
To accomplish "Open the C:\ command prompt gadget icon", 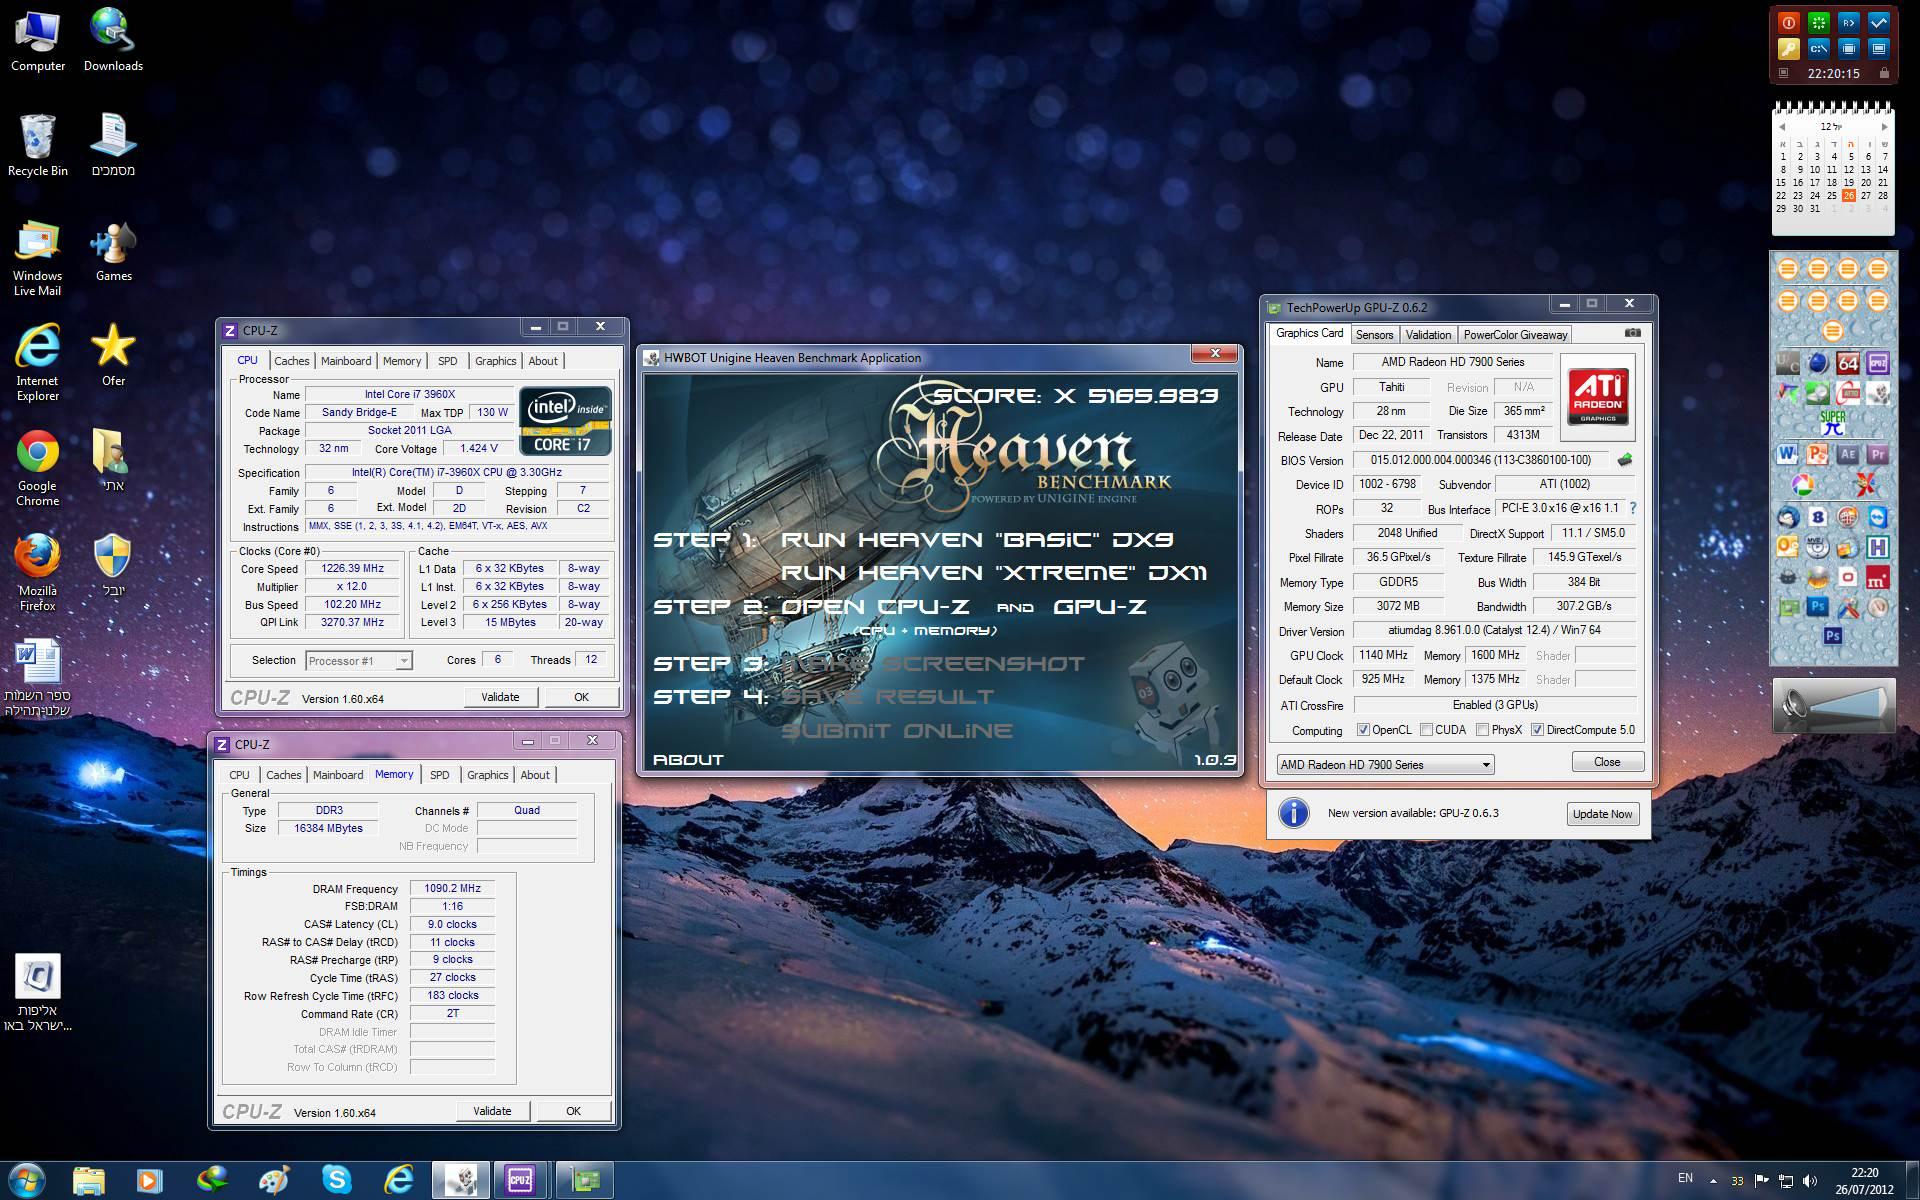I will coord(1819,48).
